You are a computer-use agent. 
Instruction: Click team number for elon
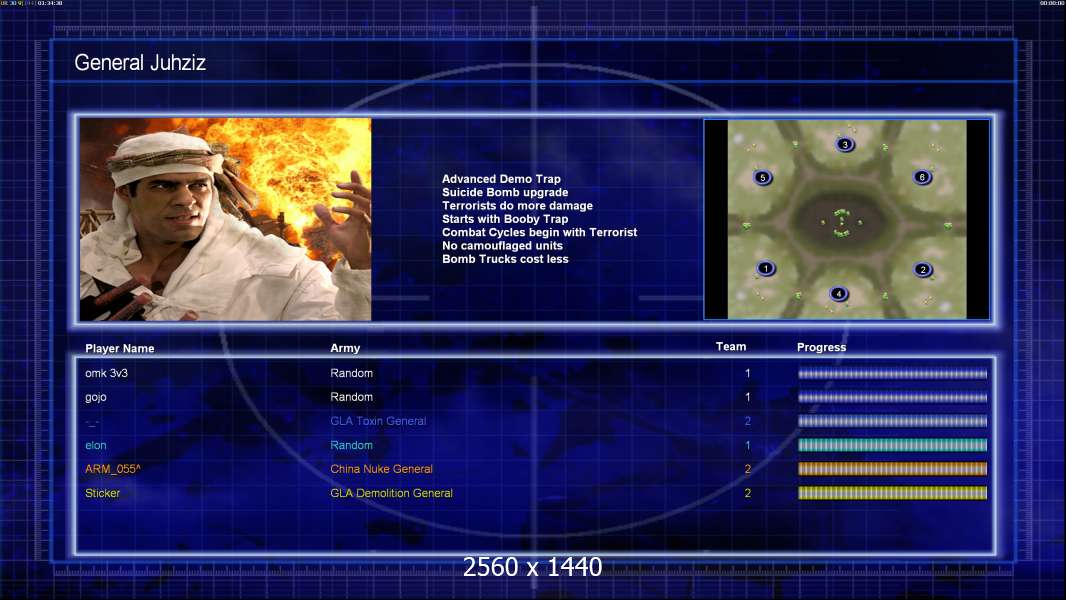[748, 445]
